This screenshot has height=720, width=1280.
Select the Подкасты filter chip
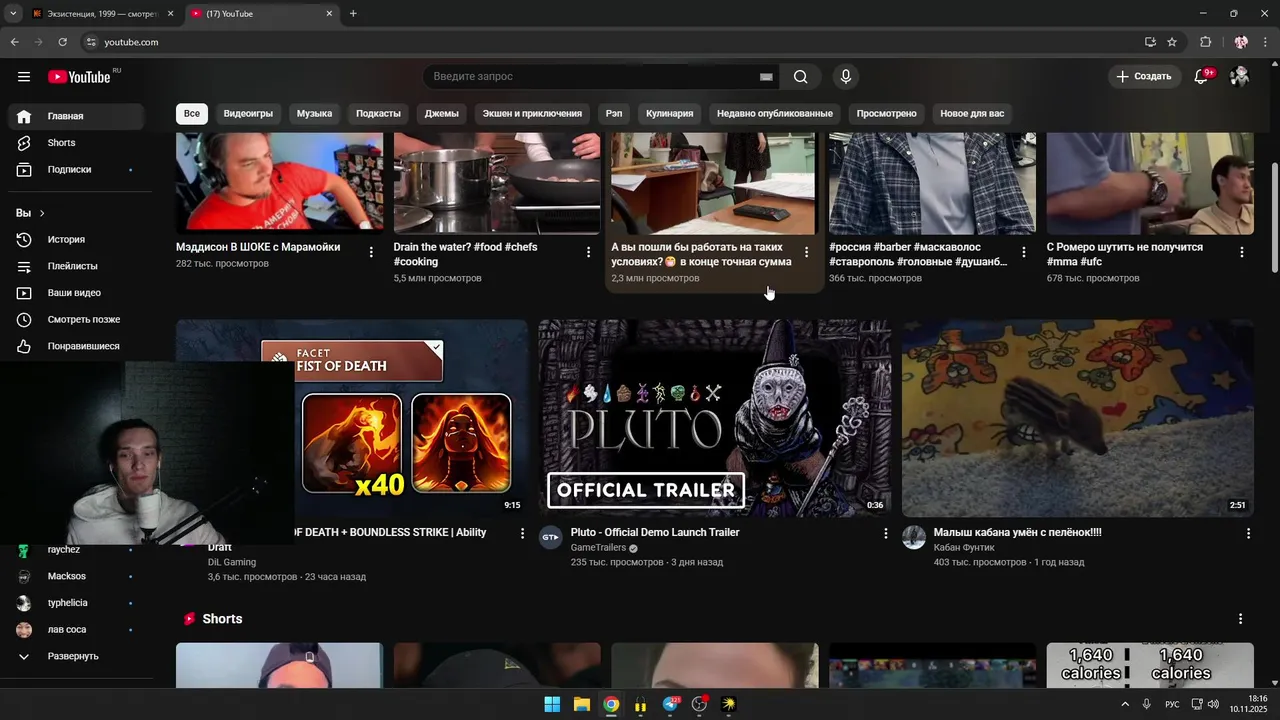pos(378,114)
